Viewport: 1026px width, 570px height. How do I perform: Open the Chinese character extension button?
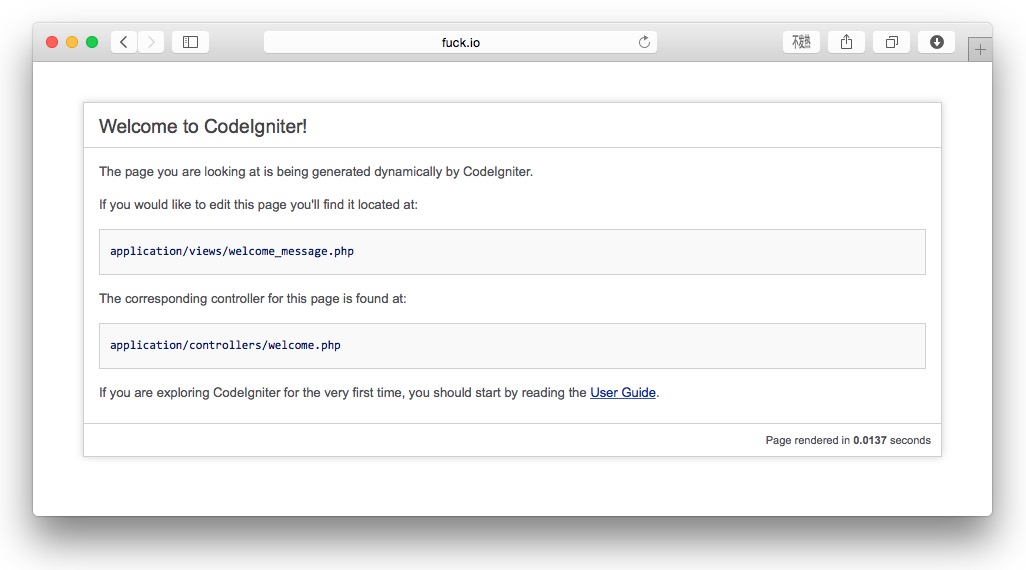click(801, 42)
